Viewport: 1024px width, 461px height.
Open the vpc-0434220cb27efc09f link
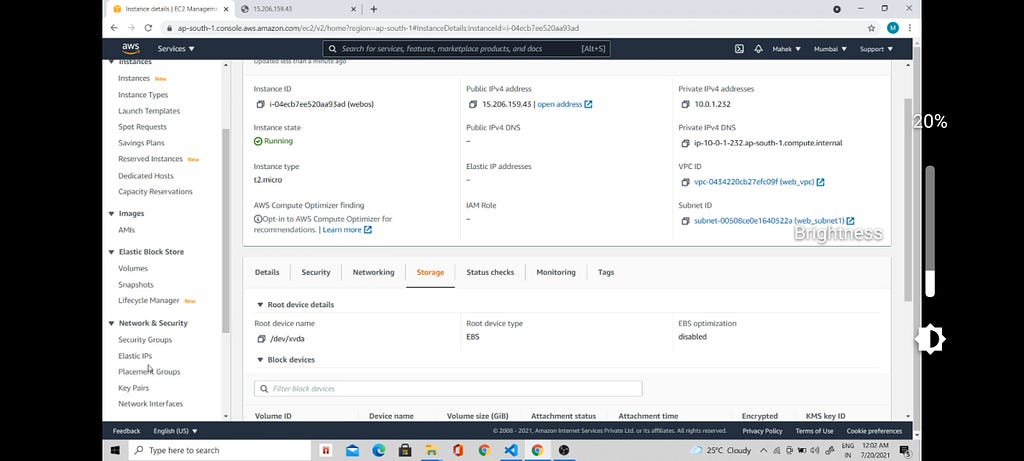[x=754, y=182]
